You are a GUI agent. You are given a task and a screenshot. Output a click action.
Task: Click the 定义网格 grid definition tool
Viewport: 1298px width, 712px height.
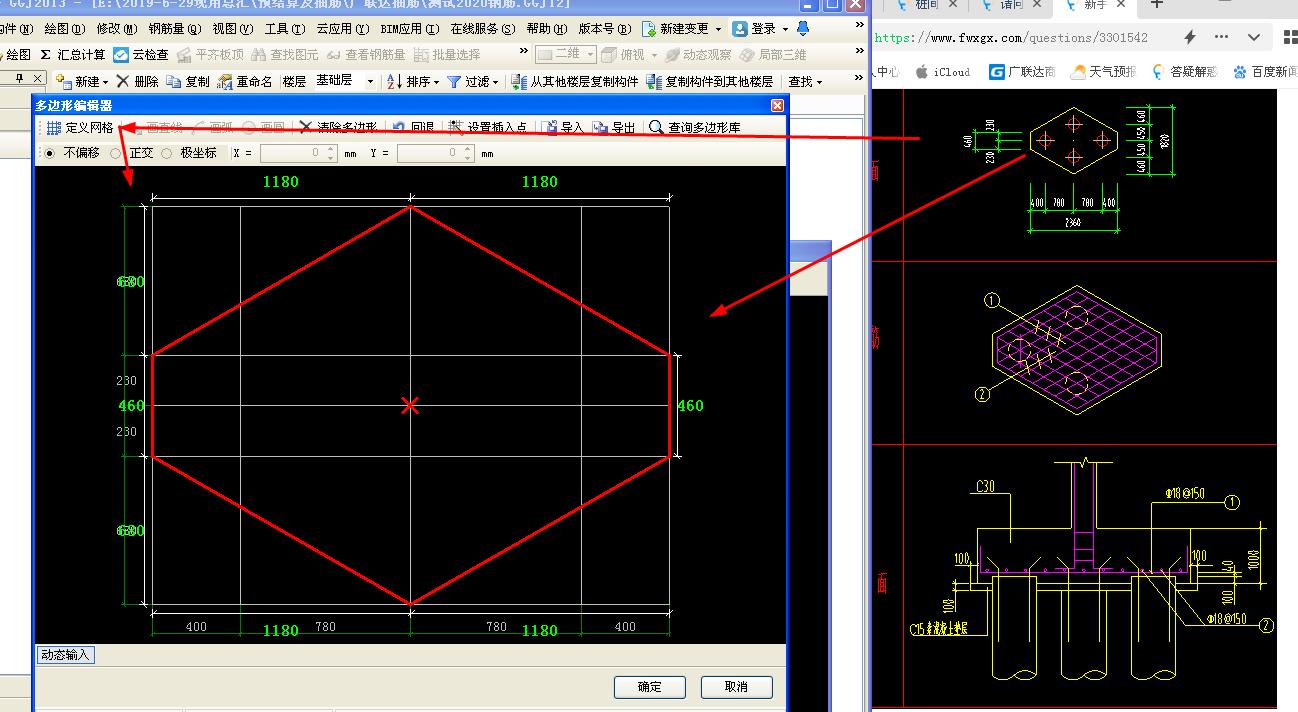point(80,128)
